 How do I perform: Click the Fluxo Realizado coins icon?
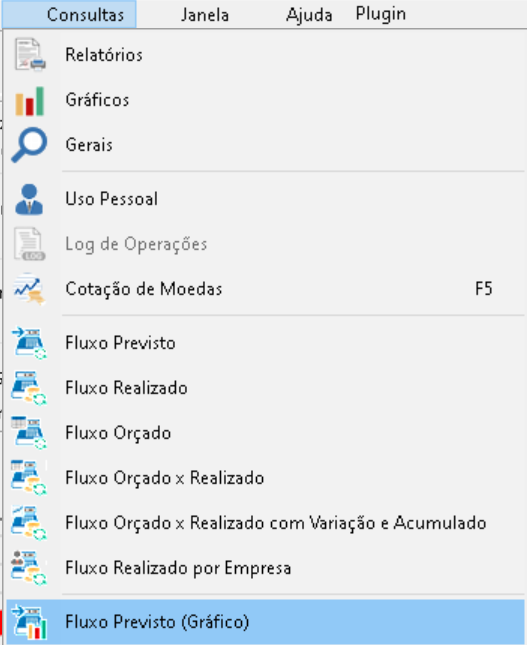point(29,388)
